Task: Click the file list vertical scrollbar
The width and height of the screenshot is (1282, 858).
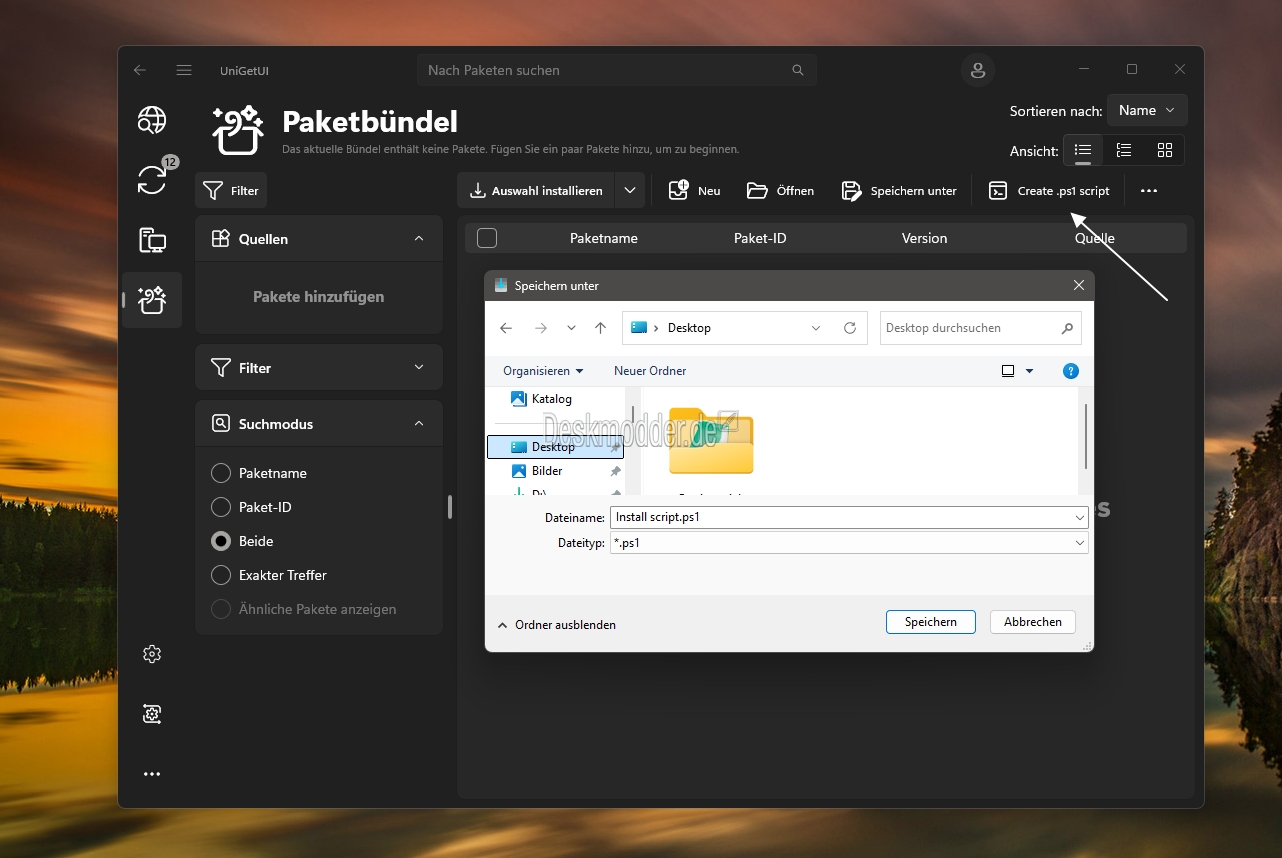Action: tap(1086, 435)
